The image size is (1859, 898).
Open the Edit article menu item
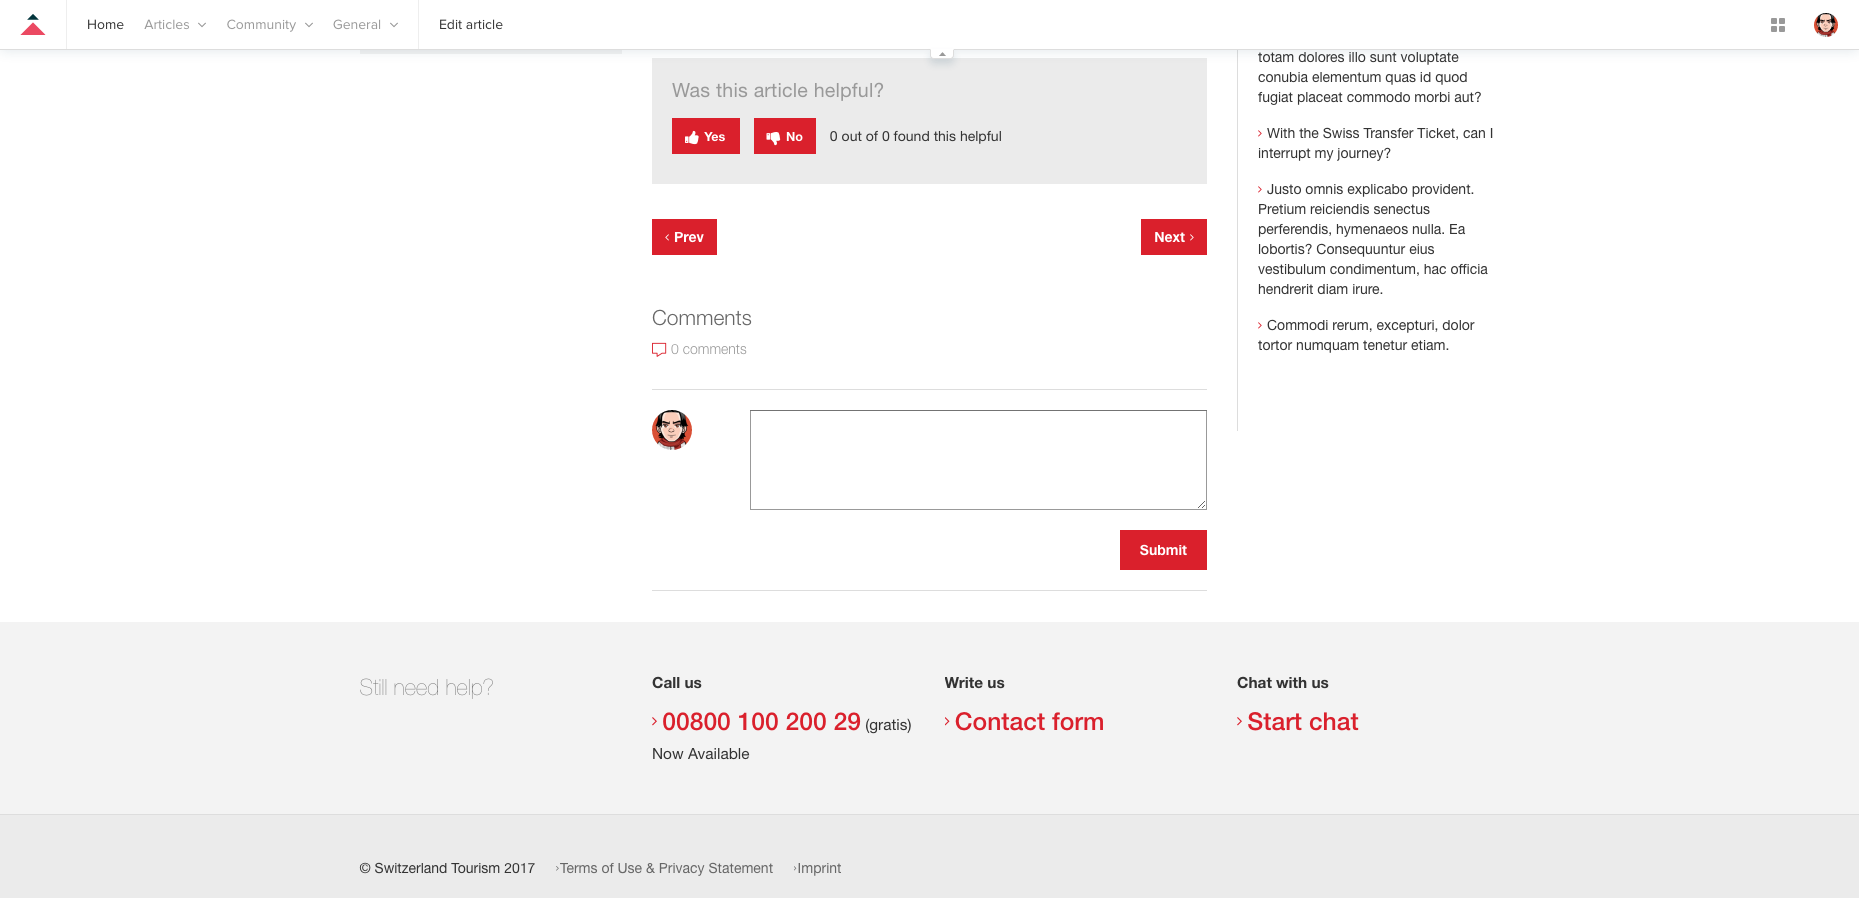click(470, 25)
